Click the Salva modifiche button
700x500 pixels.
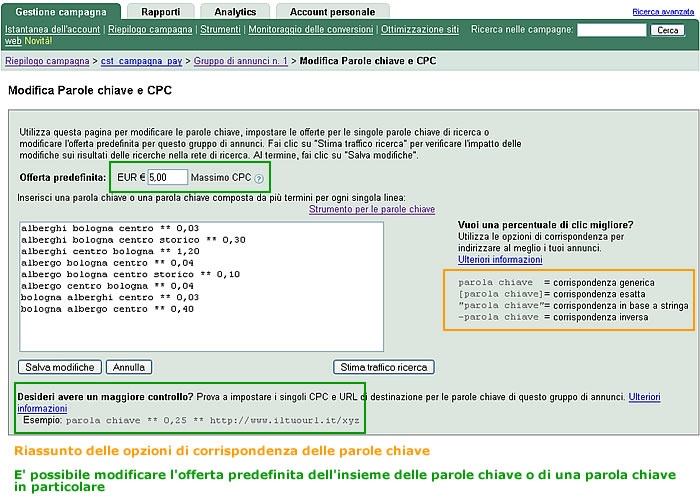point(60,367)
